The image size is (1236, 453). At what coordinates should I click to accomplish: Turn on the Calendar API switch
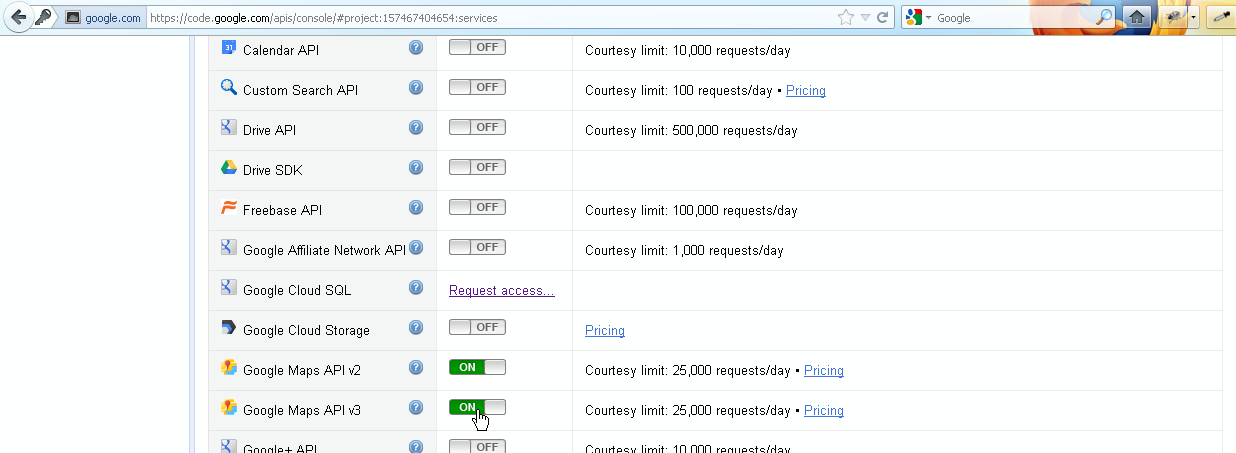[477, 47]
